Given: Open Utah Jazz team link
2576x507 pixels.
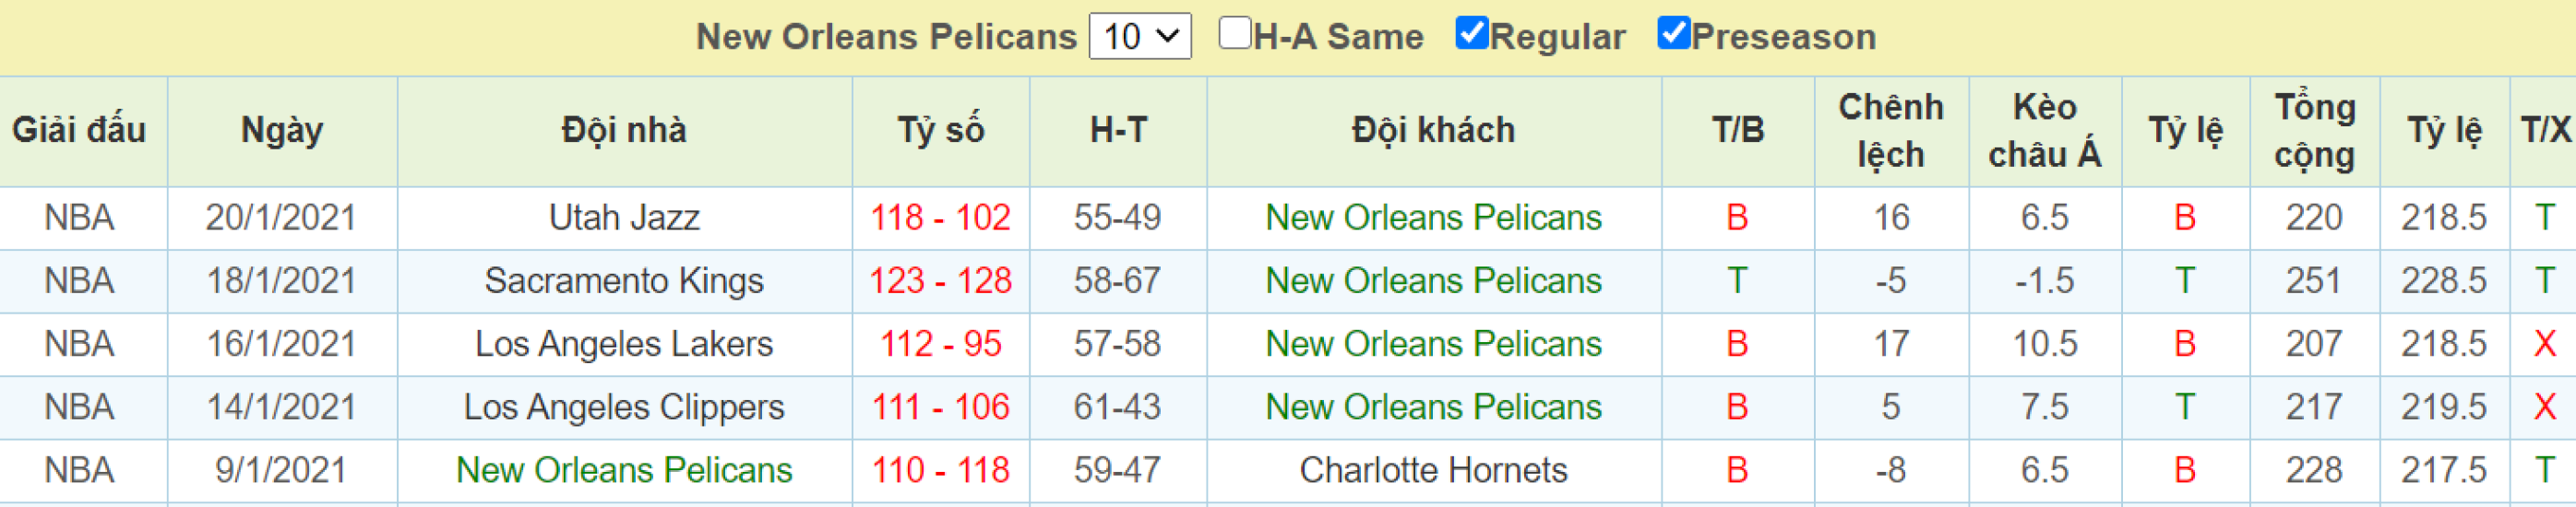Looking at the screenshot, I should pyautogui.click(x=624, y=218).
